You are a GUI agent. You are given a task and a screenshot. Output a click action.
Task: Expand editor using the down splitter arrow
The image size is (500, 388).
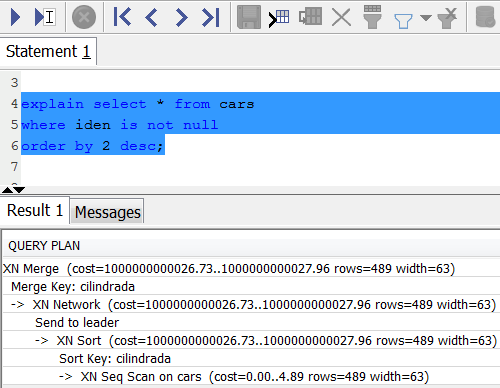pos(19,190)
